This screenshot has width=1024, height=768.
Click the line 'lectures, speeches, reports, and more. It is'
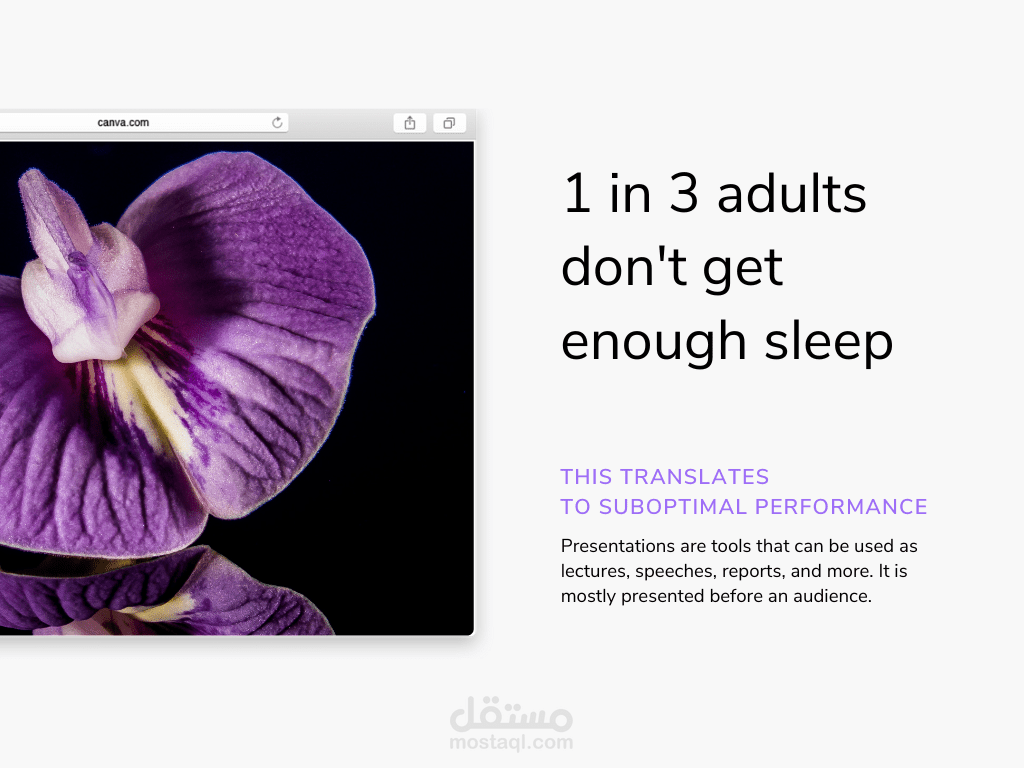click(x=734, y=571)
